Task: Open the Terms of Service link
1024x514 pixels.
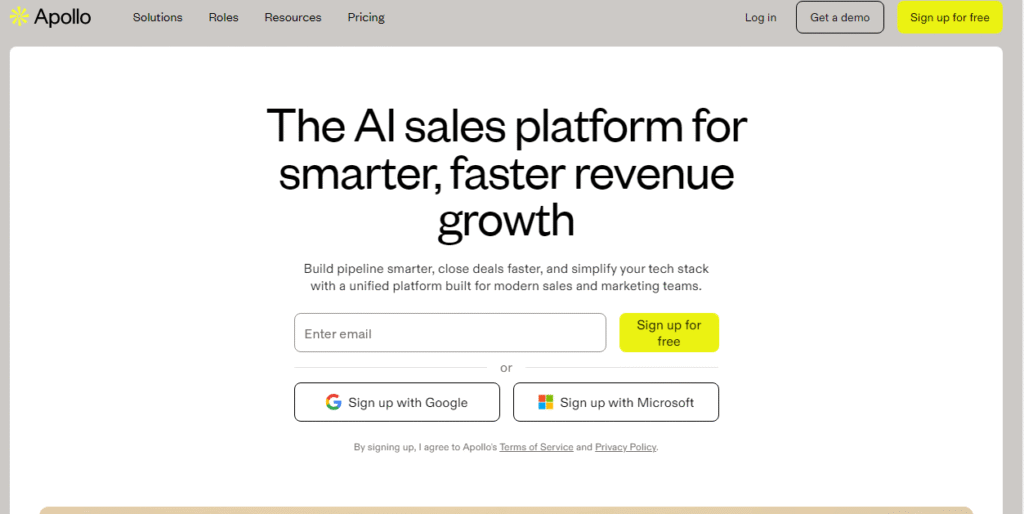Action: click(x=536, y=447)
